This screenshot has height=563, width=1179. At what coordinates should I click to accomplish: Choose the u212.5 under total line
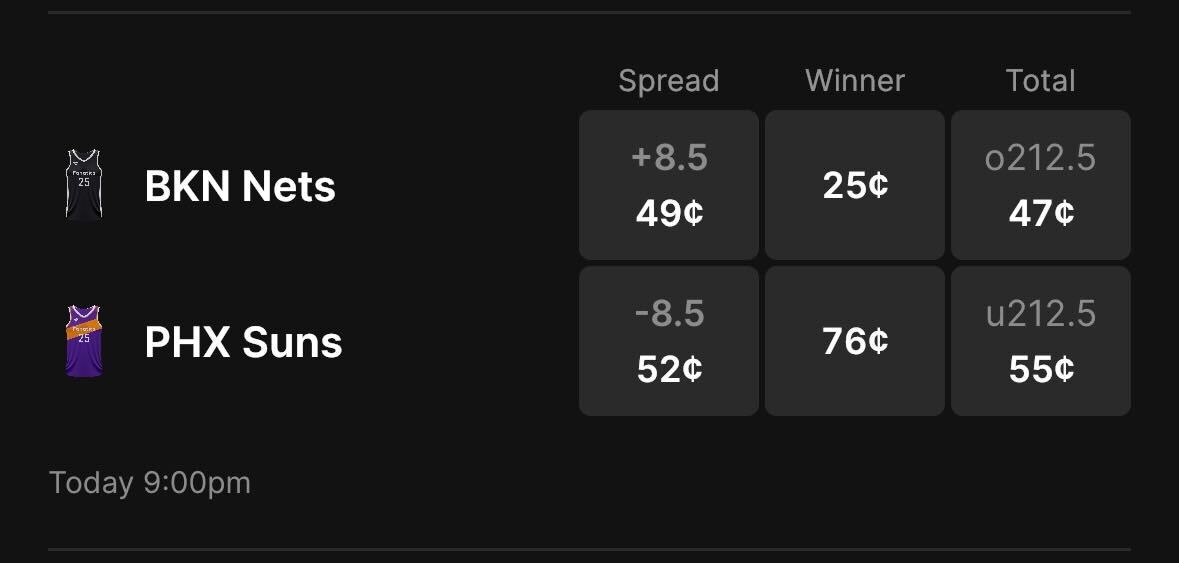coord(1040,314)
